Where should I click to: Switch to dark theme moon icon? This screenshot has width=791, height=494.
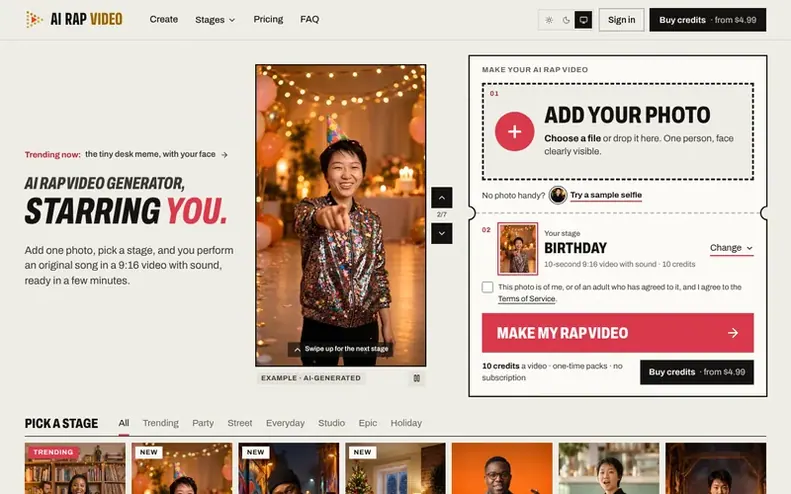(x=566, y=20)
